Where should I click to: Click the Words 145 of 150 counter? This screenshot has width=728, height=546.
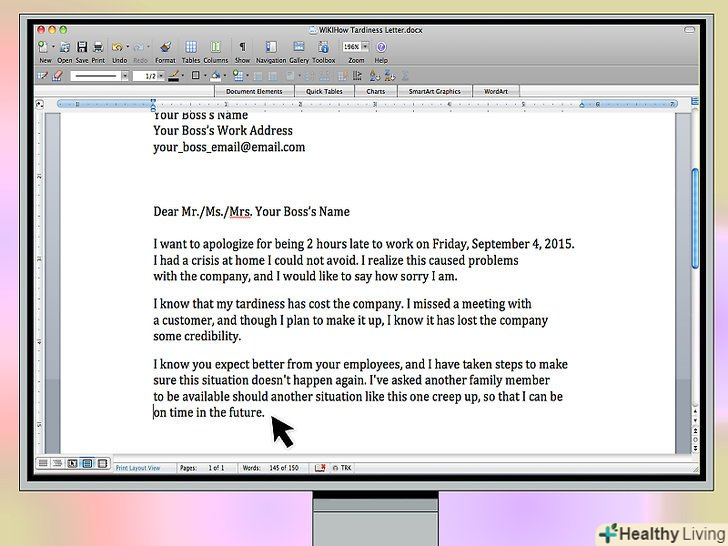point(271,468)
